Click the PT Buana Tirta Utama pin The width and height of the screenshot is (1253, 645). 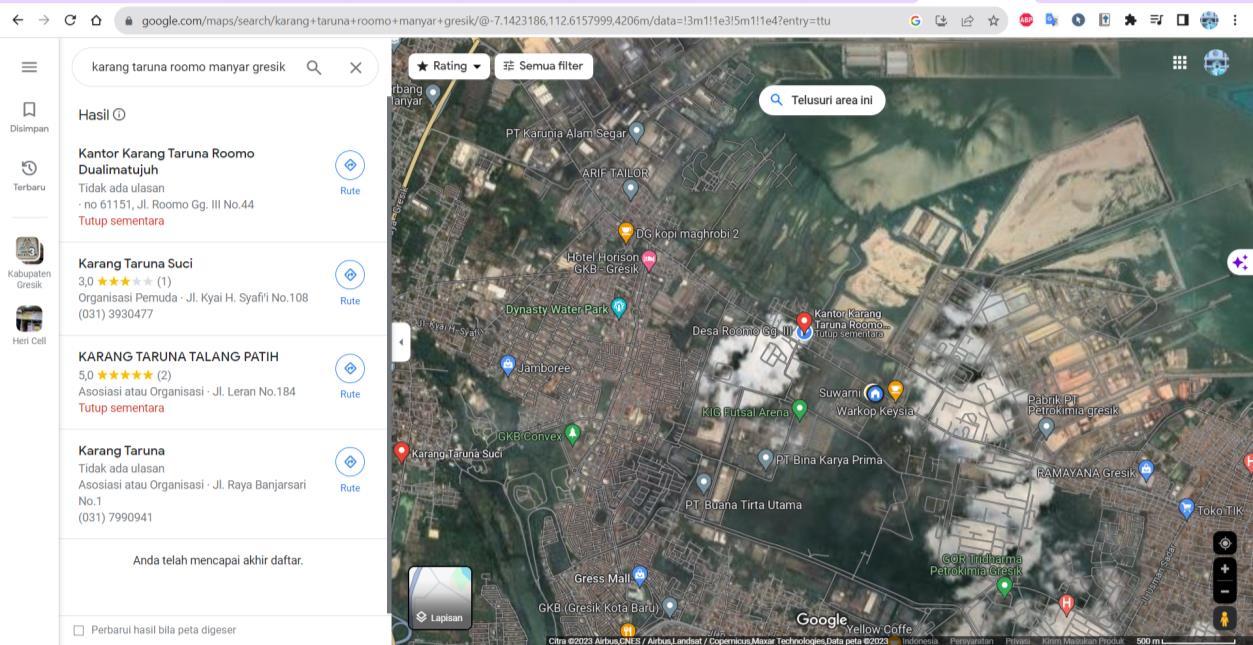pyautogui.click(x=704, y=484)
